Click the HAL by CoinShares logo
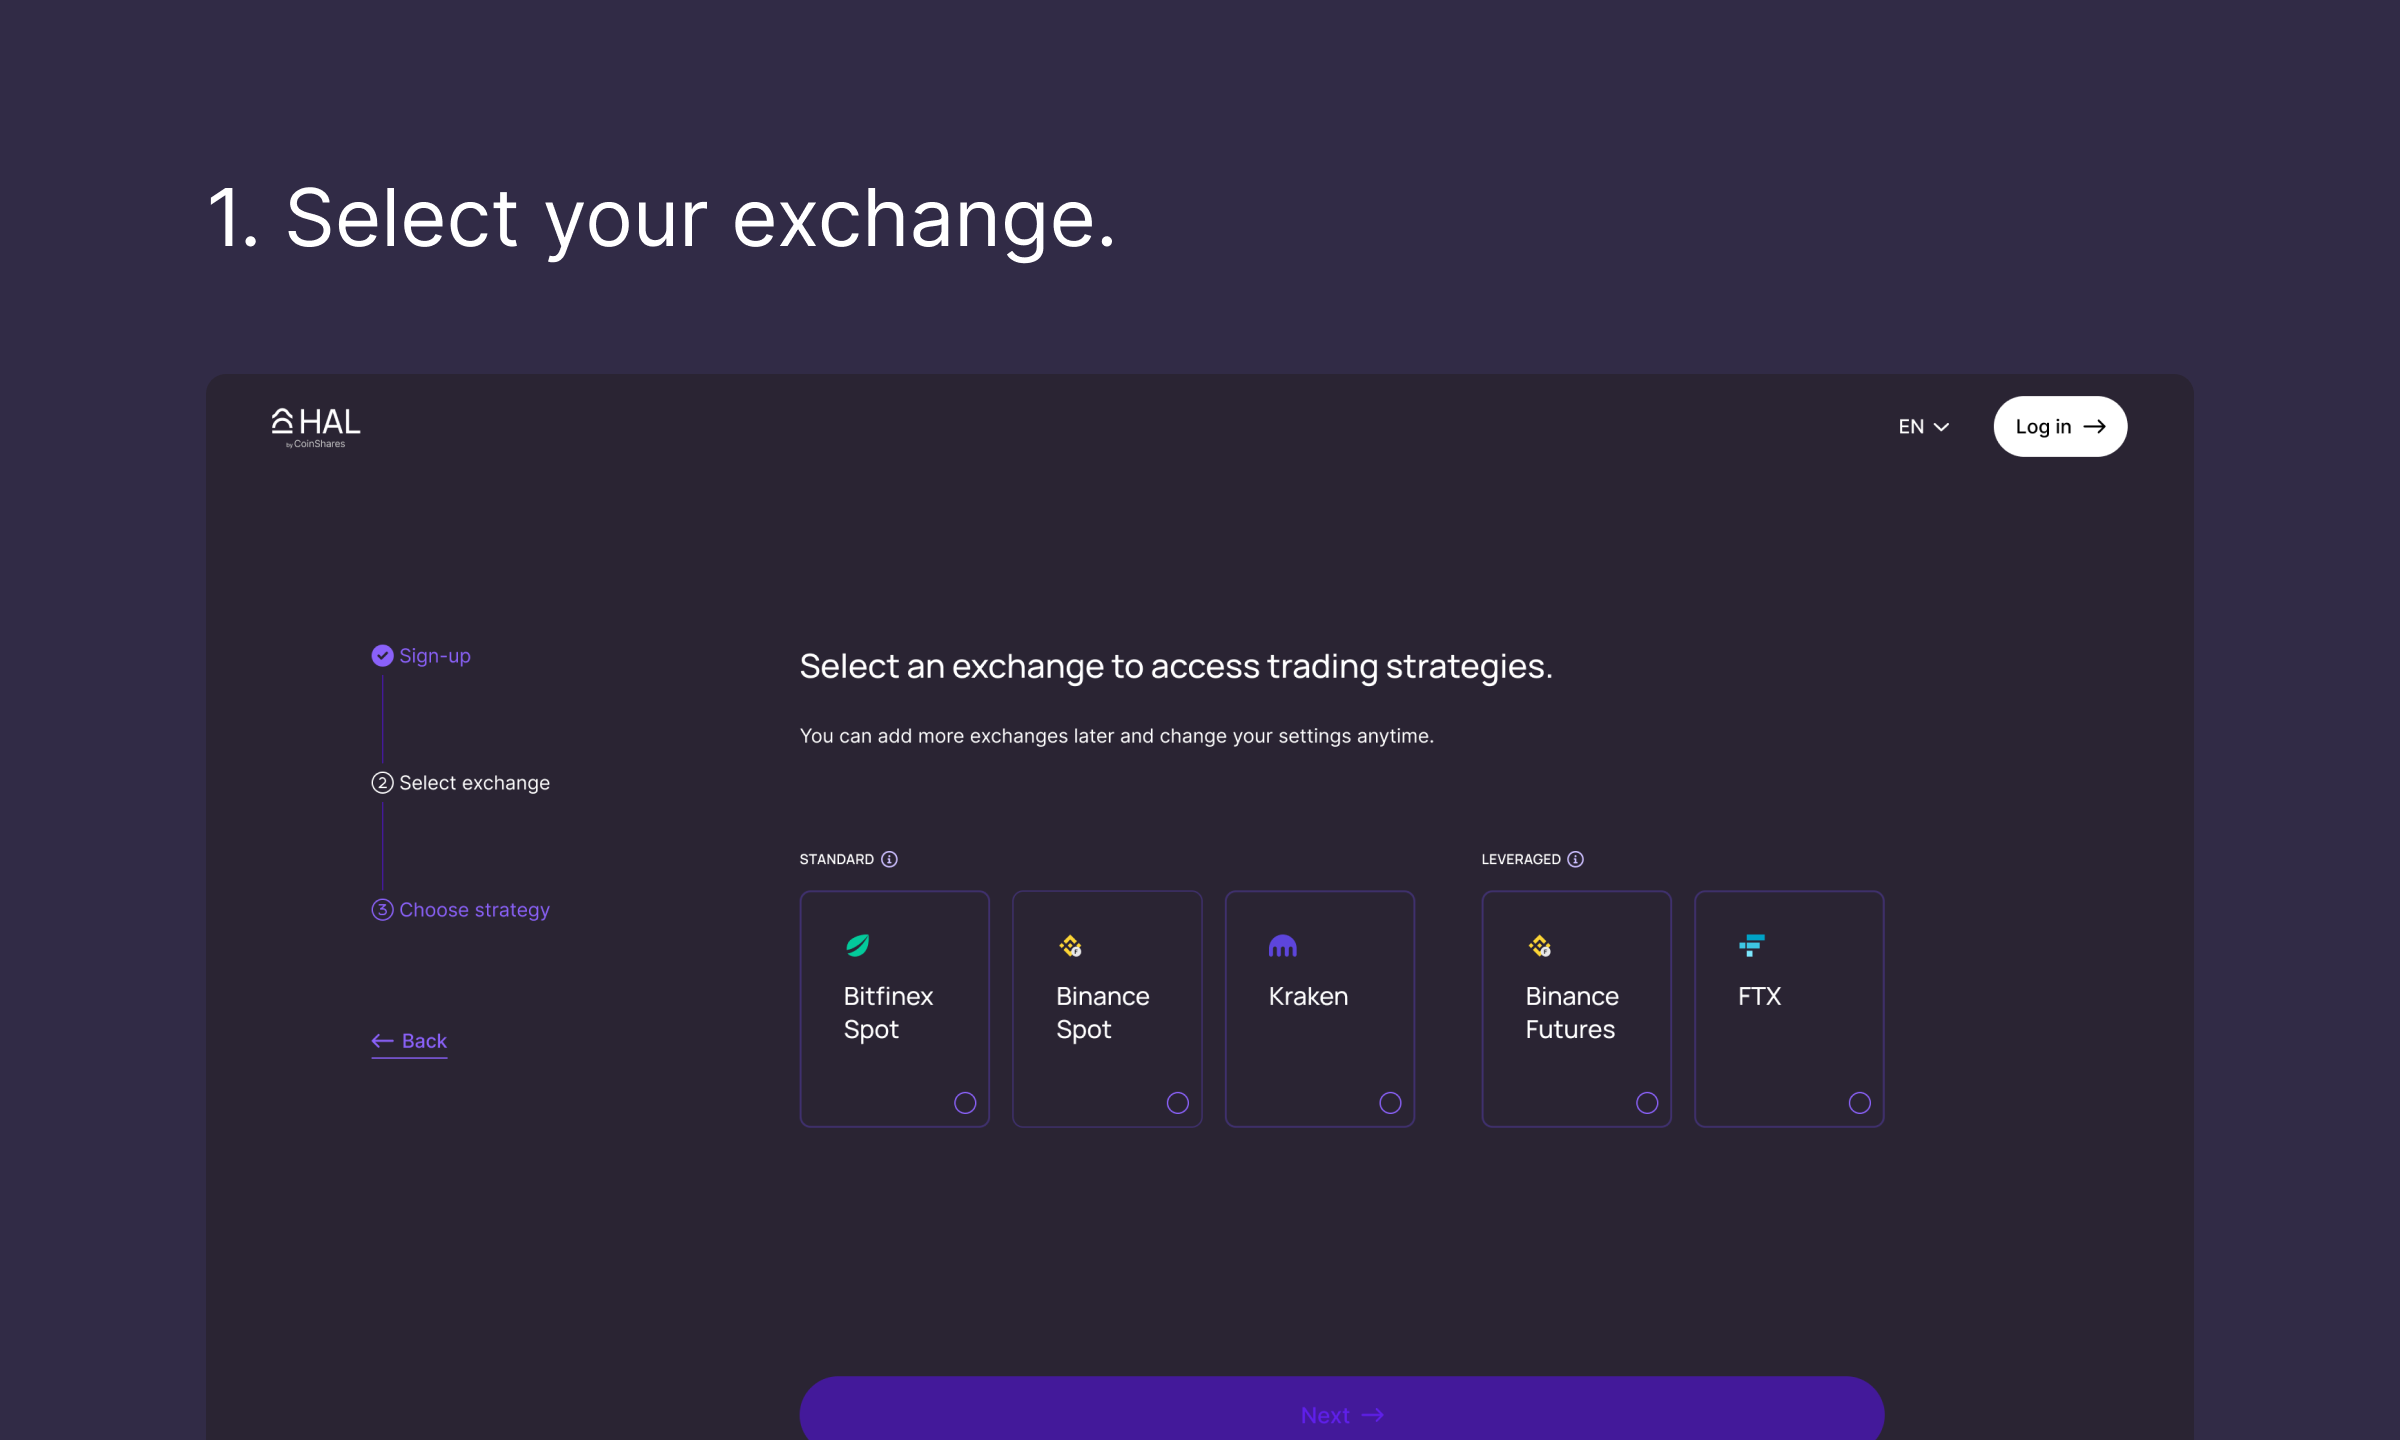The width and height of the screenshot is (2400, 1440). 315,427
